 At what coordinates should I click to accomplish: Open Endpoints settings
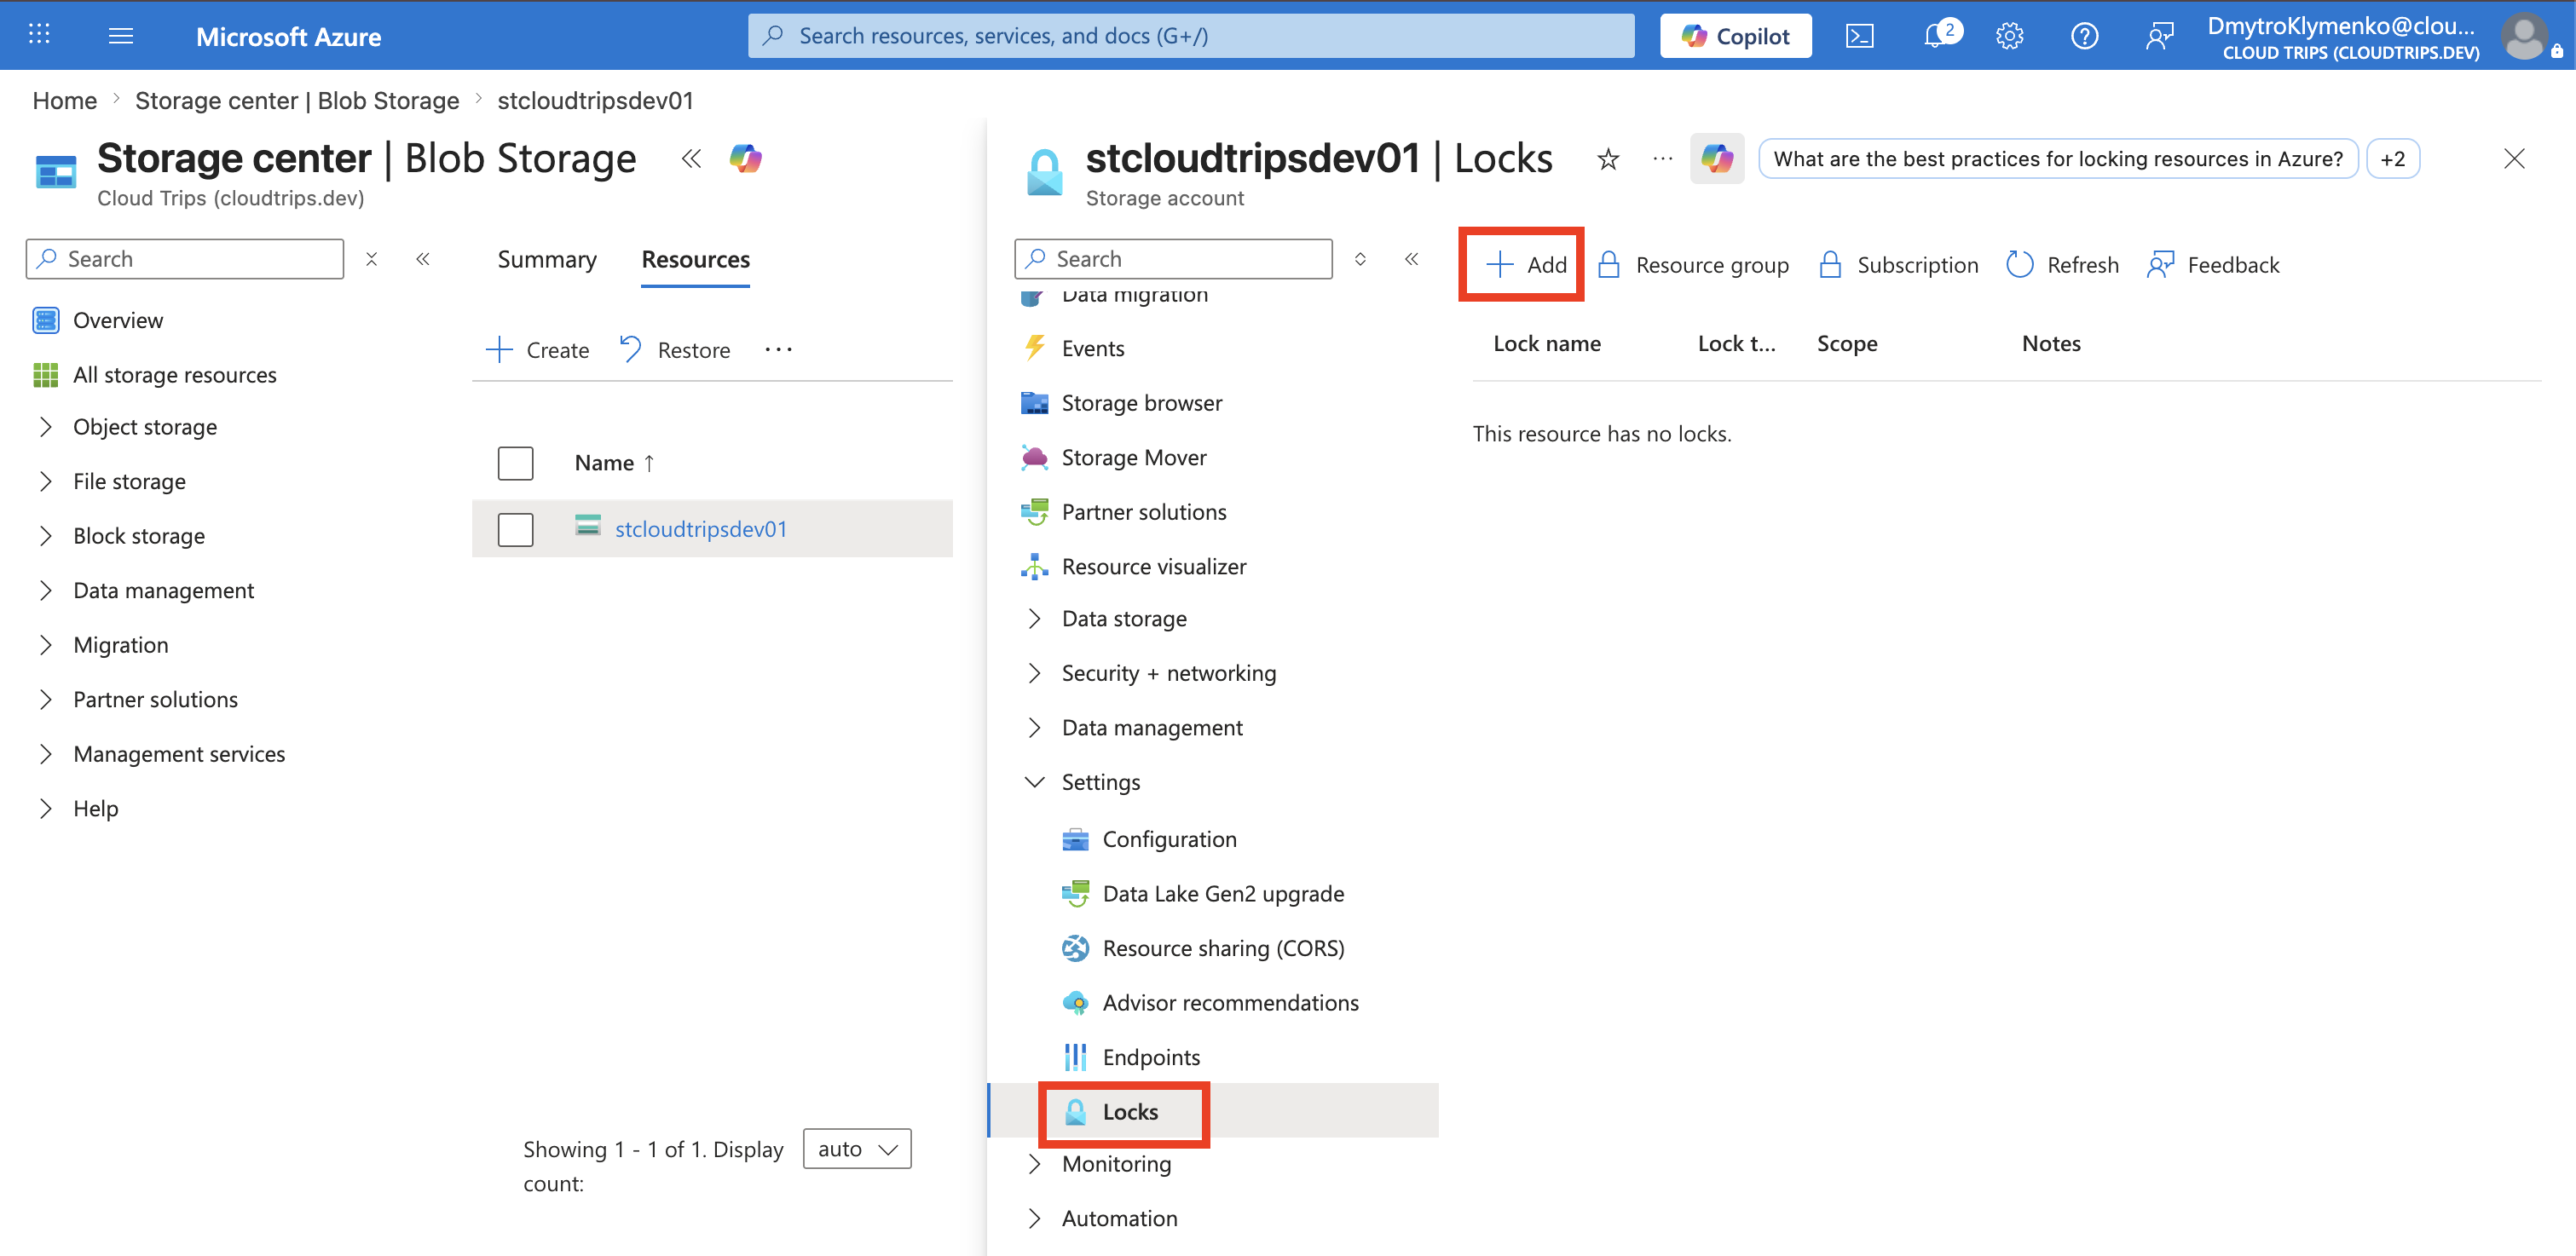pos(1150,1057)
